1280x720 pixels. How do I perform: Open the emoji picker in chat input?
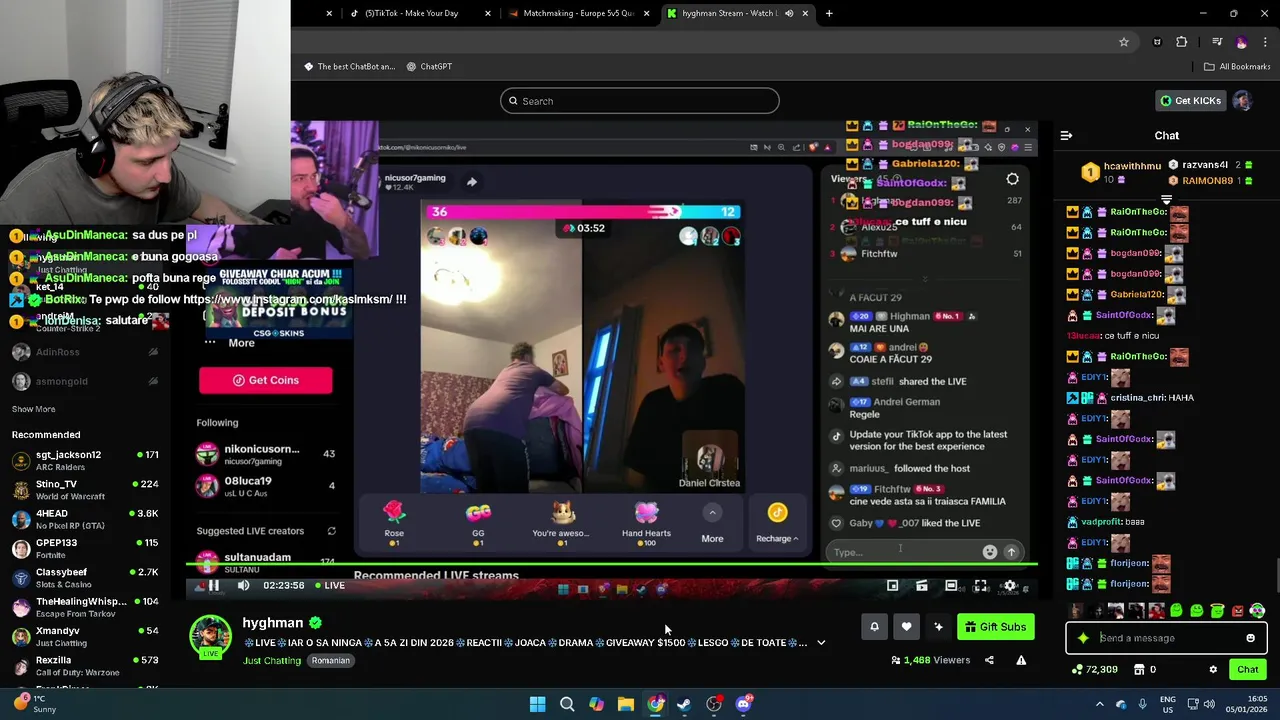(1250, 638)
